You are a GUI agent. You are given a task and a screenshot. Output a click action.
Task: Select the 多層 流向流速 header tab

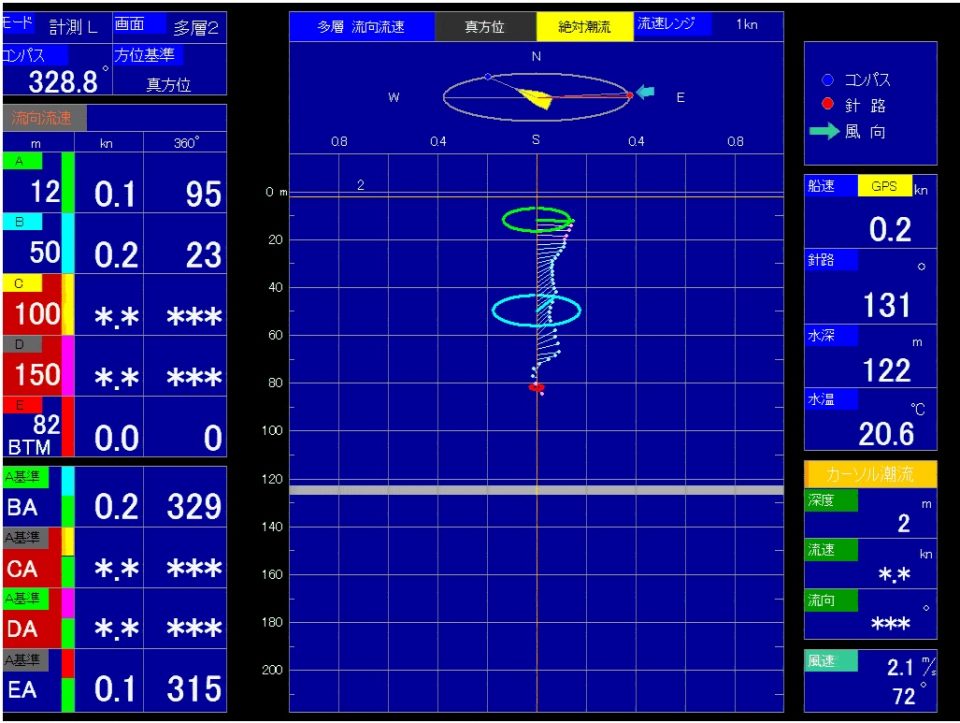(x=361, y=27)
